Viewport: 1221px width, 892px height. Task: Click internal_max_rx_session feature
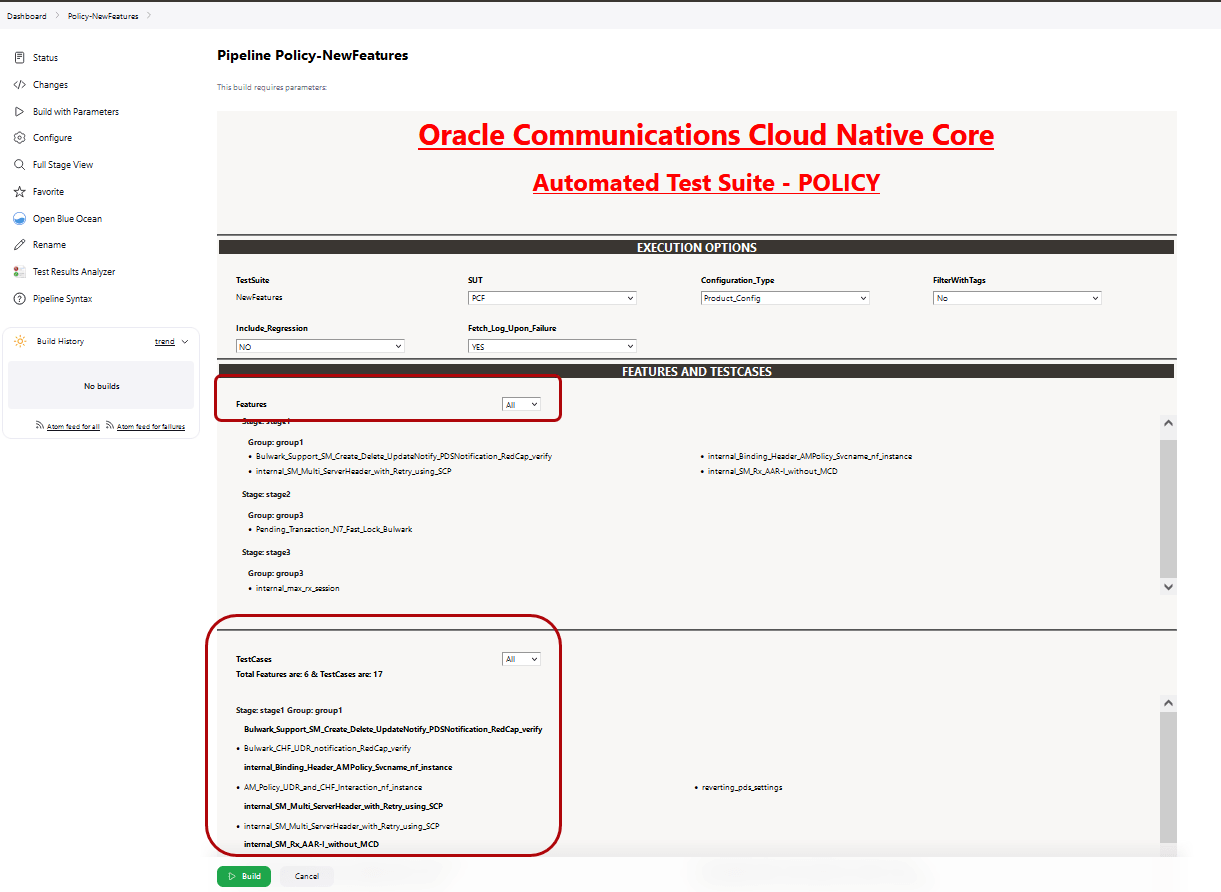[x=297, y=588]
